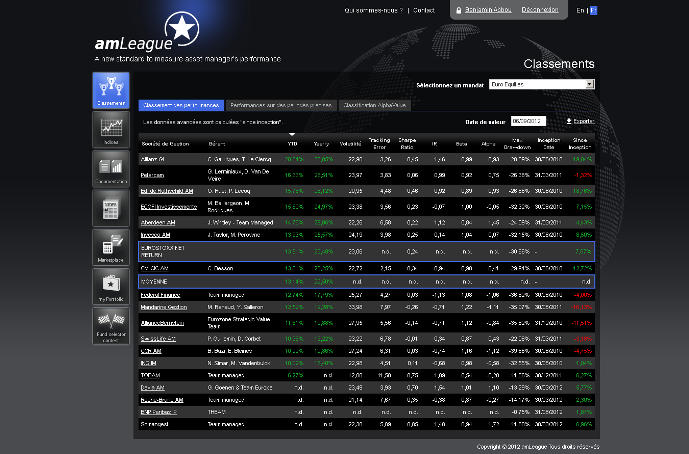Select the Fr language button
This screenshot has height=454, width=689.
pos(593,10)
